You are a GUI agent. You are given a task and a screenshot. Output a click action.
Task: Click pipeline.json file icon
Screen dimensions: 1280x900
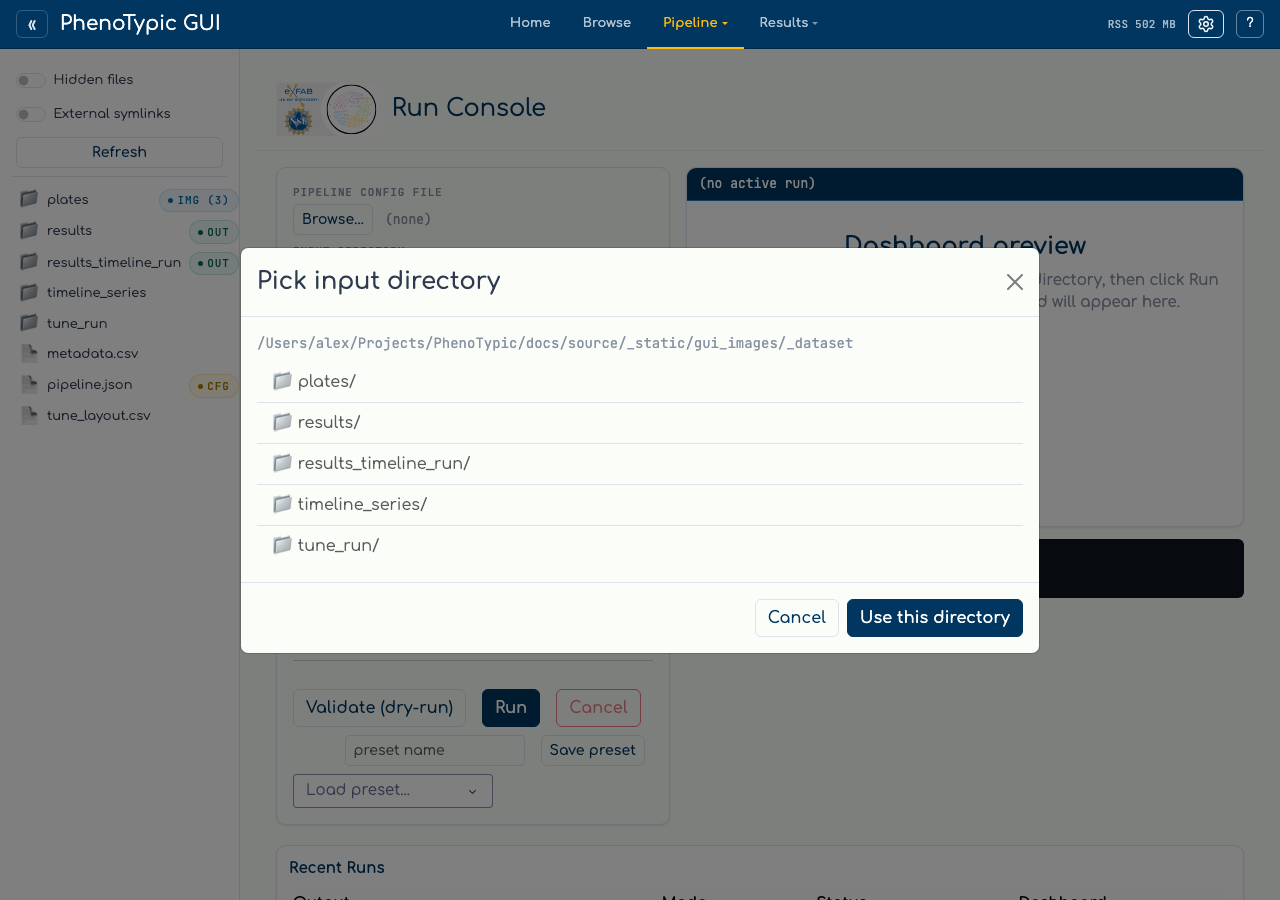tap(29, 384)
